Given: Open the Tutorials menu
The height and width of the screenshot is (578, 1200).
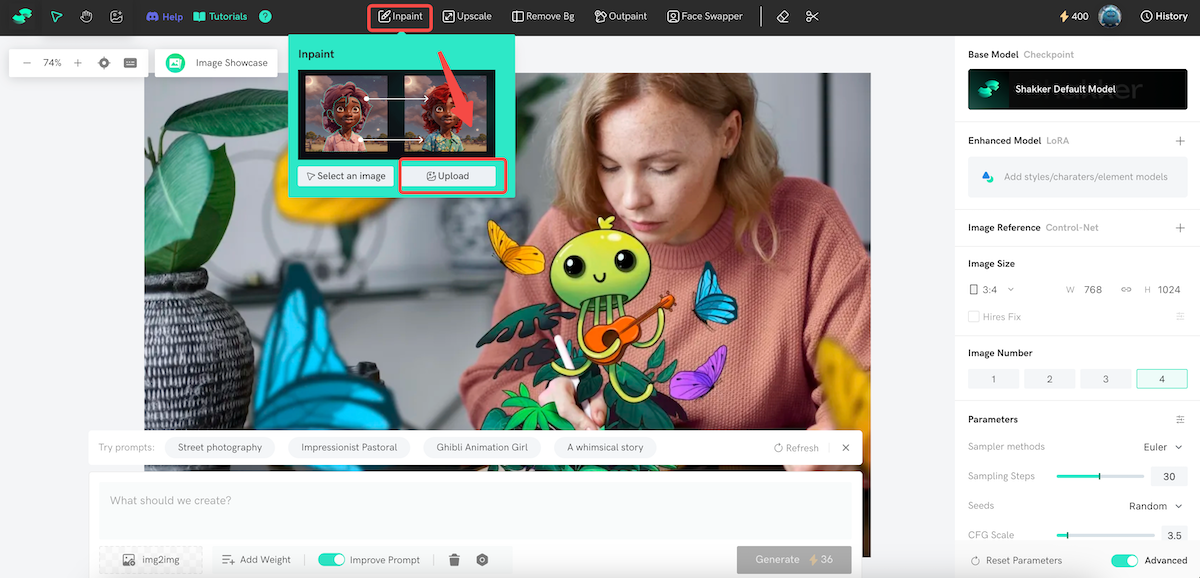Looking at the screenshot, I should (220, 16).
